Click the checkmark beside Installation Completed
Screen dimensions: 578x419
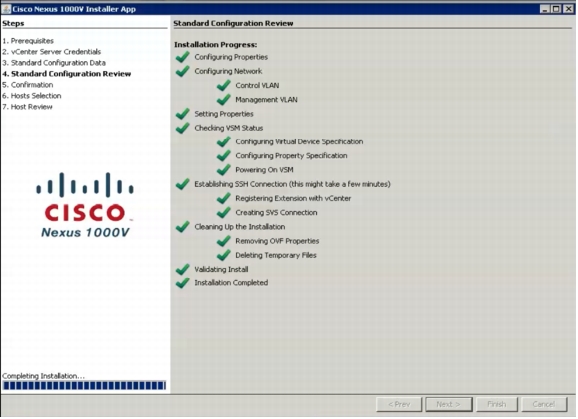182,283
